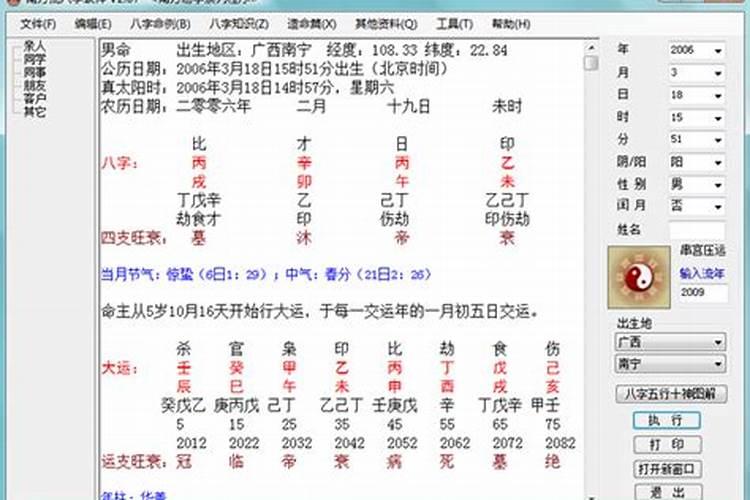Open the 其他资料(Q) menu

point(386,24)
